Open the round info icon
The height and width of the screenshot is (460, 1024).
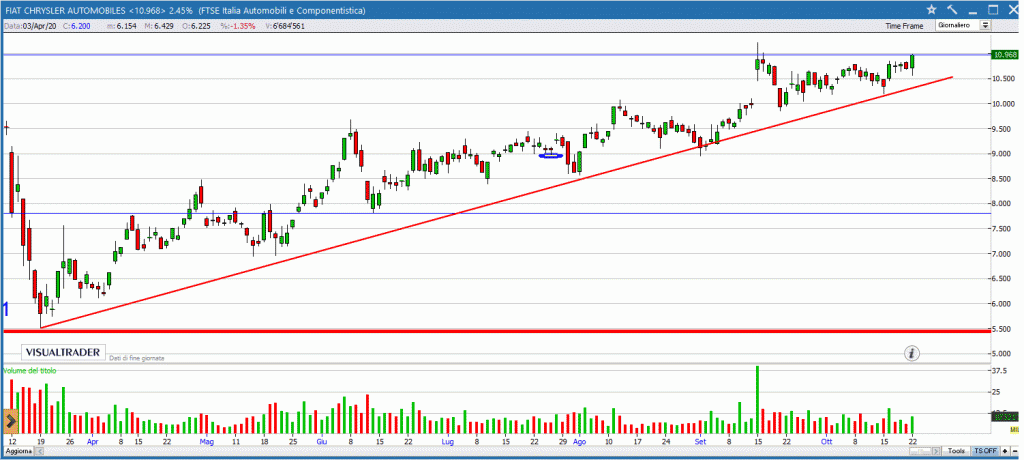tap(912, 353)
